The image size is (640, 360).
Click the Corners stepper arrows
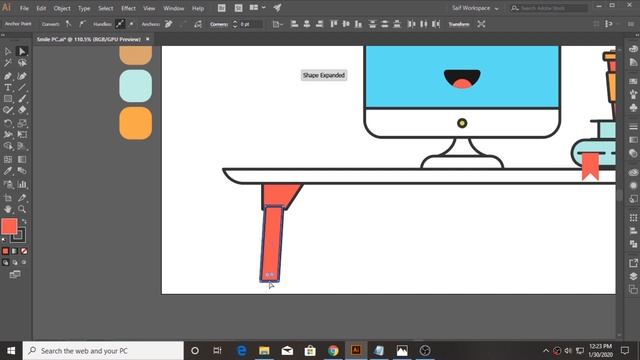[x=235, y=24]
